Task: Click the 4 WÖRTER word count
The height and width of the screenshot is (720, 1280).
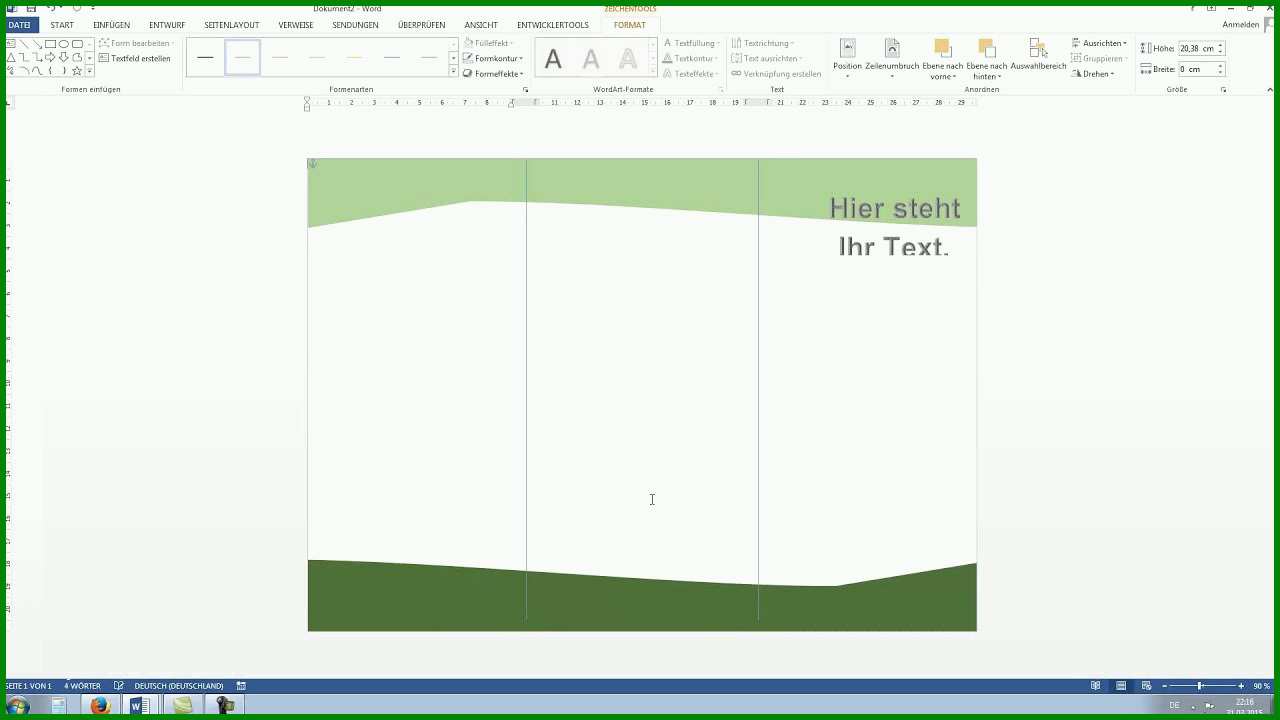Action: [x=83, y=686]
